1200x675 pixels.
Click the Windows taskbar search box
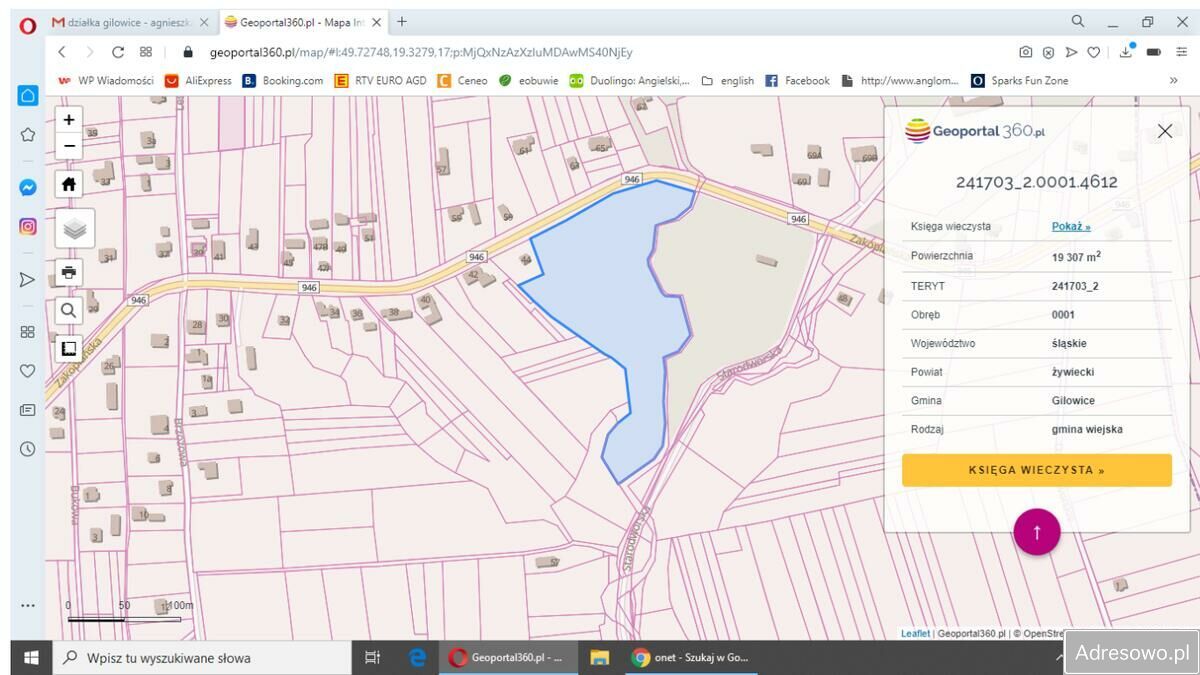pos(200,658)
